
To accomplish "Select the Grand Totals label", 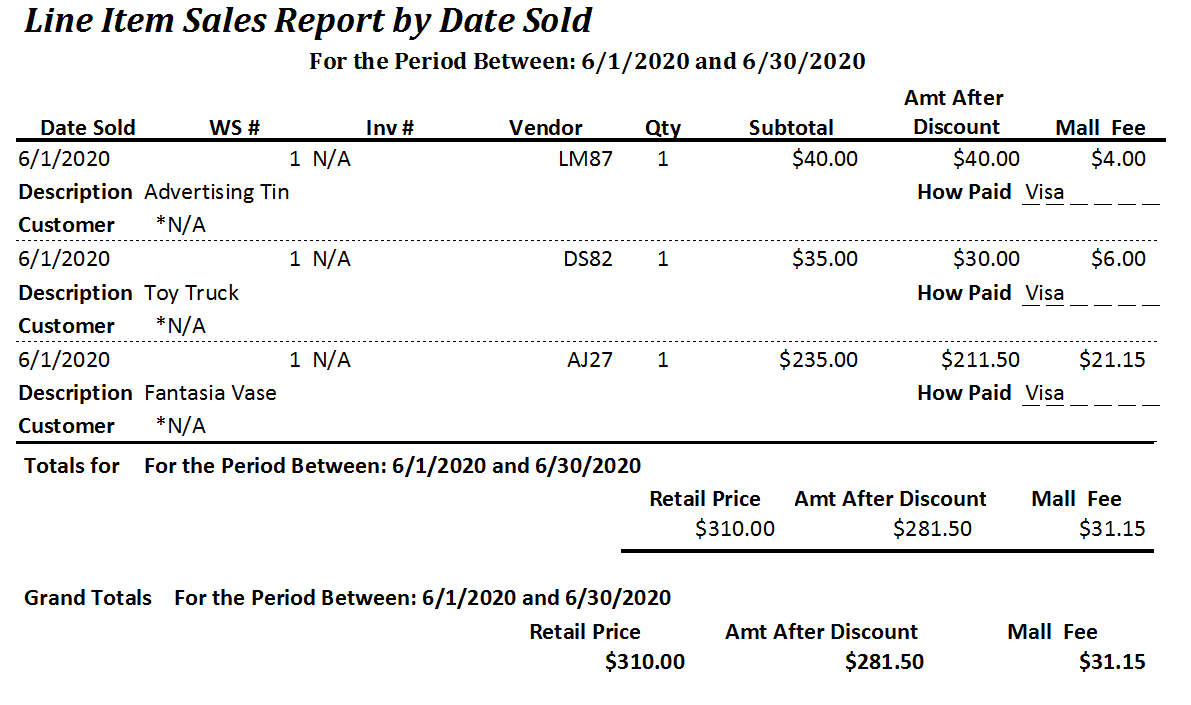I will (88, 598).
